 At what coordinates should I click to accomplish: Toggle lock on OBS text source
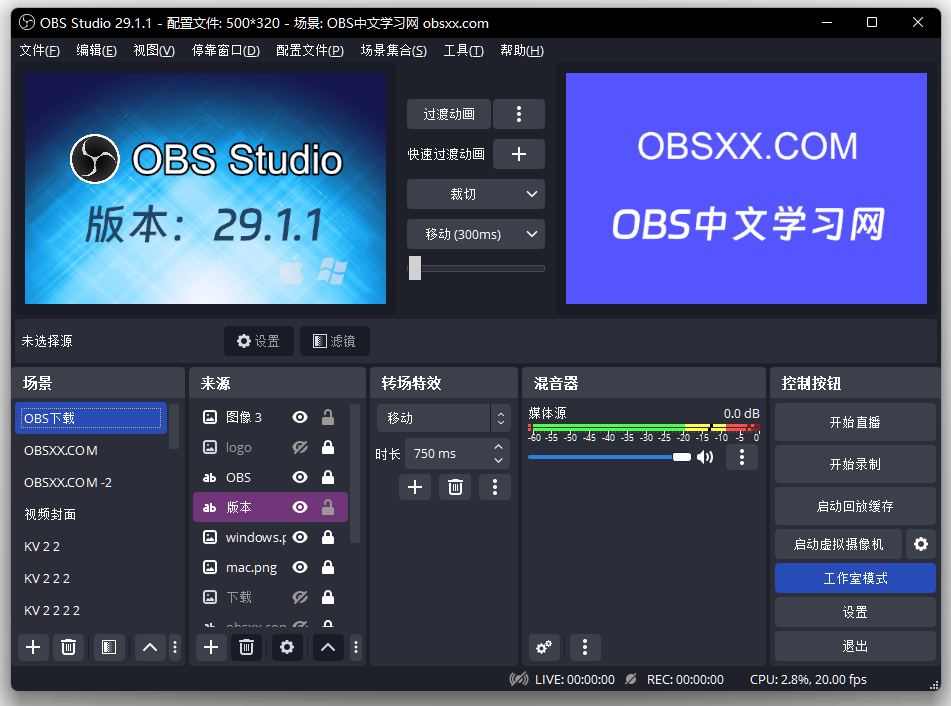(x=328, y=477)
